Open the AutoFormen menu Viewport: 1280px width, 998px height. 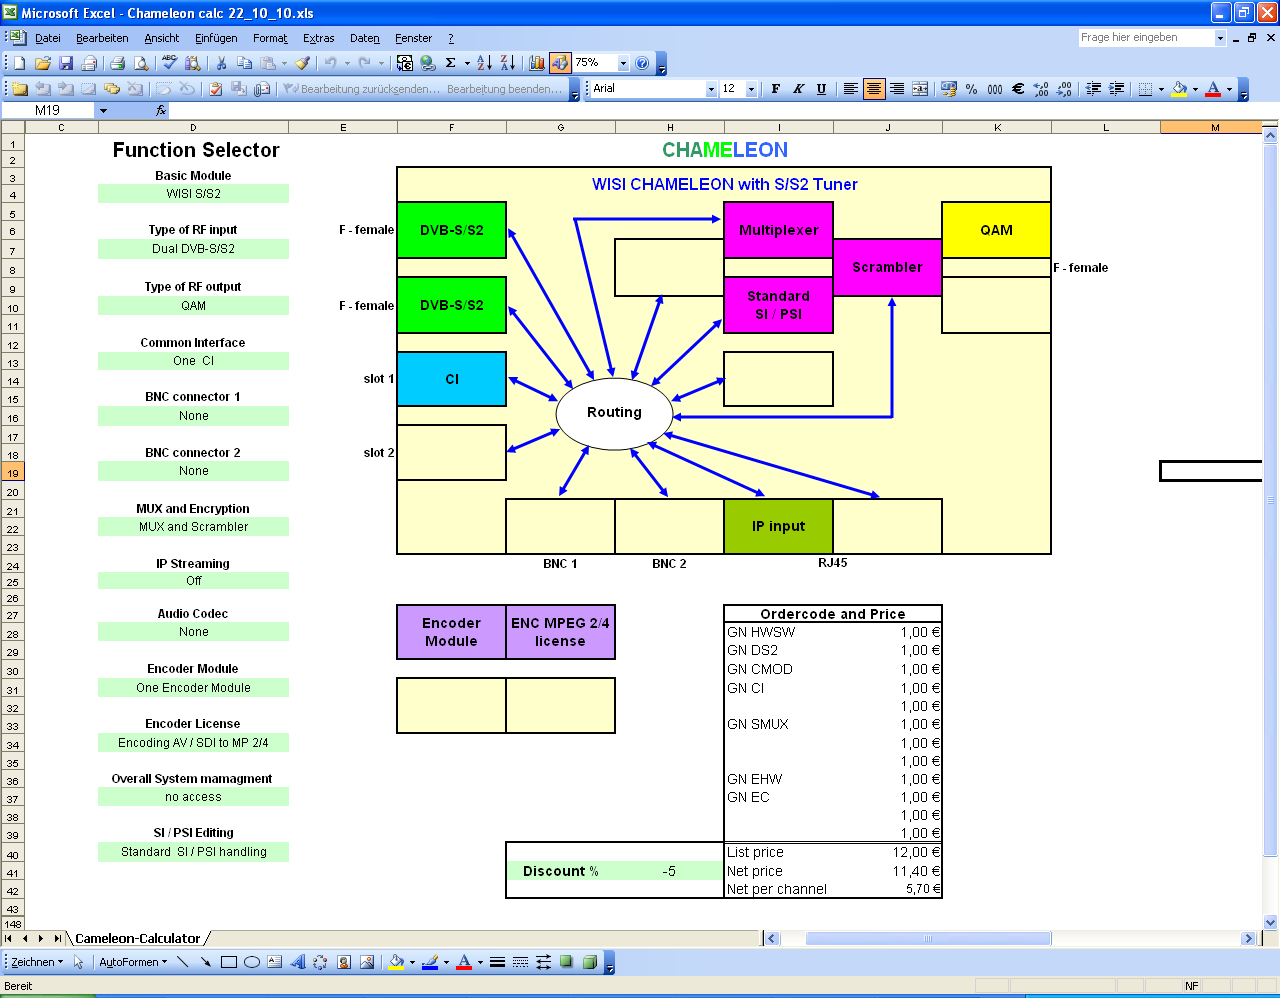pyautogui.click(x=133, y=962)
